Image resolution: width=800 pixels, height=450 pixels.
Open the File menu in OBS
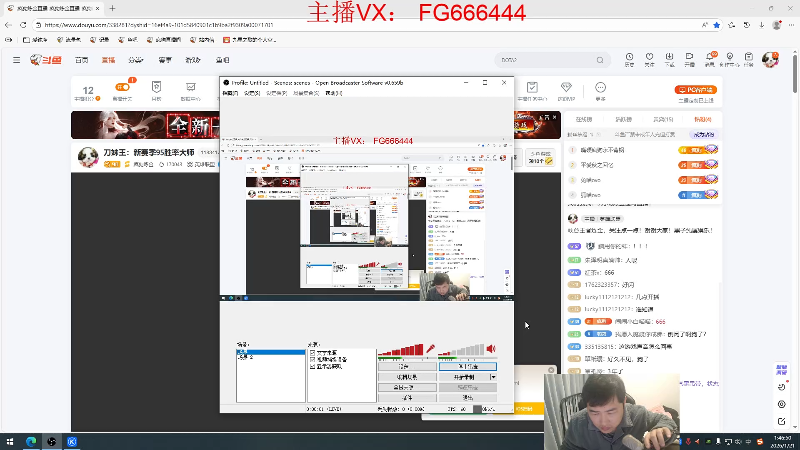(230, 93)
